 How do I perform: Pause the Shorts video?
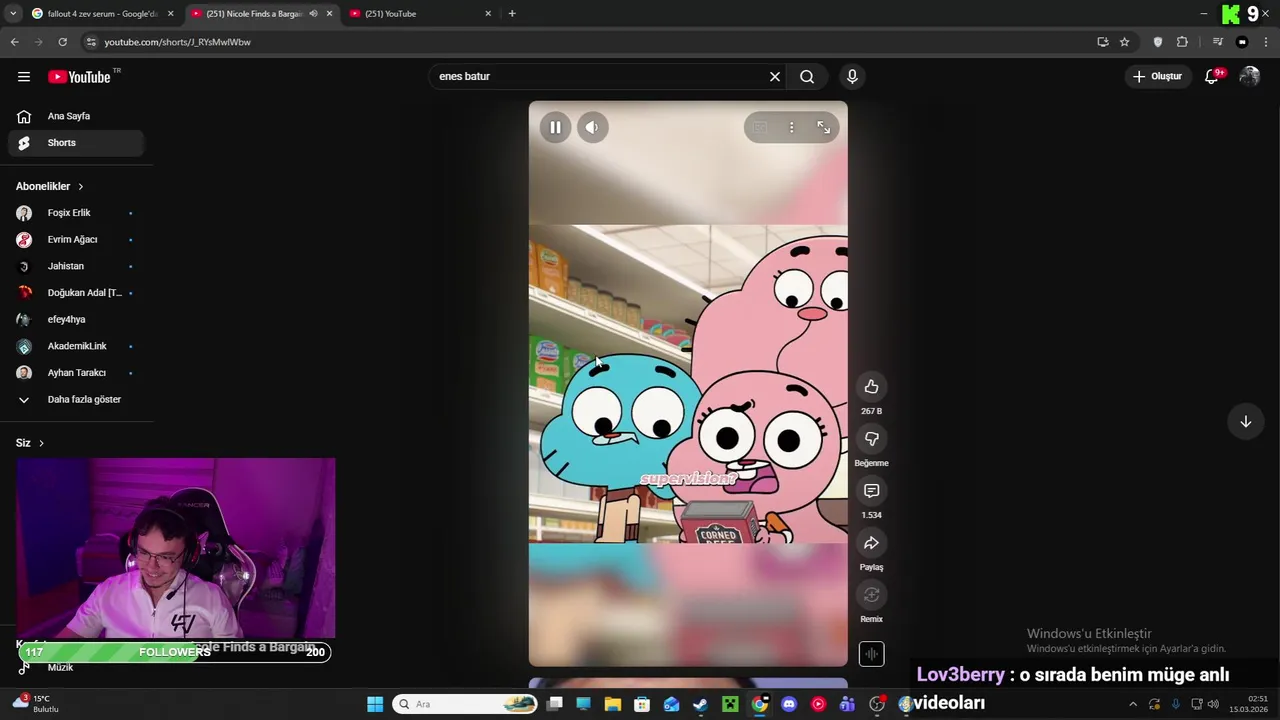click(555, 127)
